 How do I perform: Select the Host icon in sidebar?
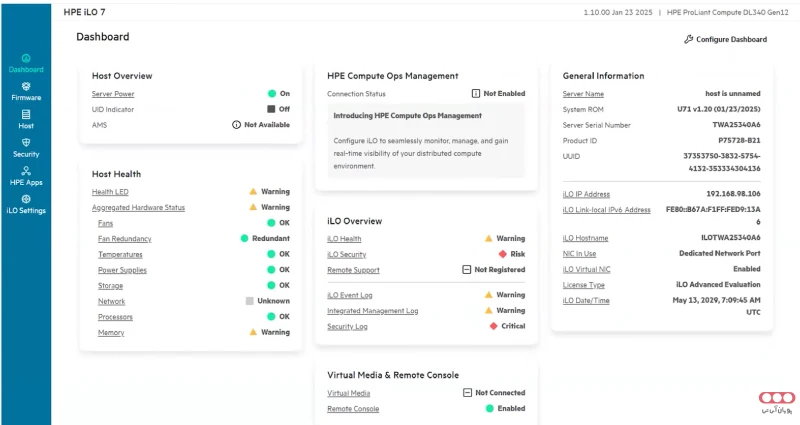pos(26,114)
